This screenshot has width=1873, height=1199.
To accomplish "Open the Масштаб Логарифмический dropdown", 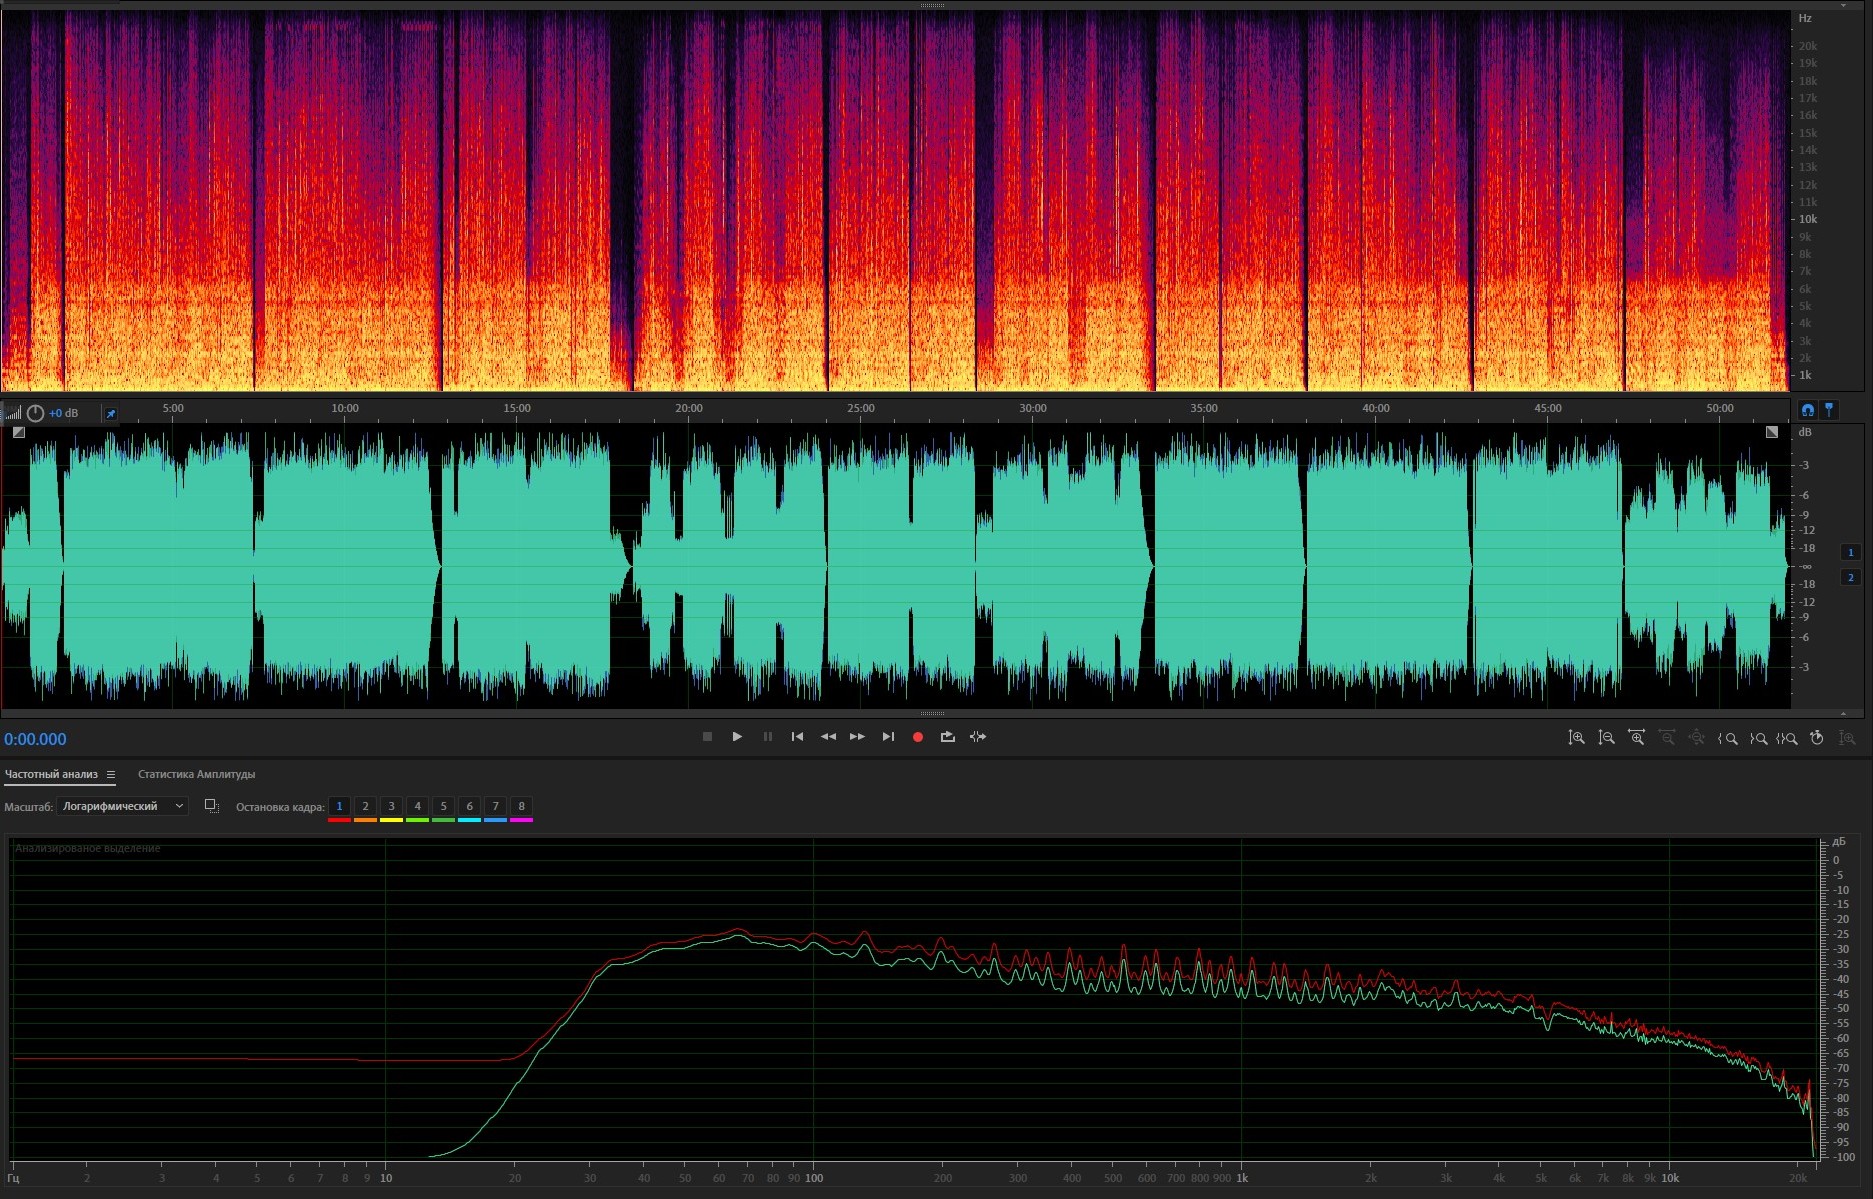I will 122,806.
